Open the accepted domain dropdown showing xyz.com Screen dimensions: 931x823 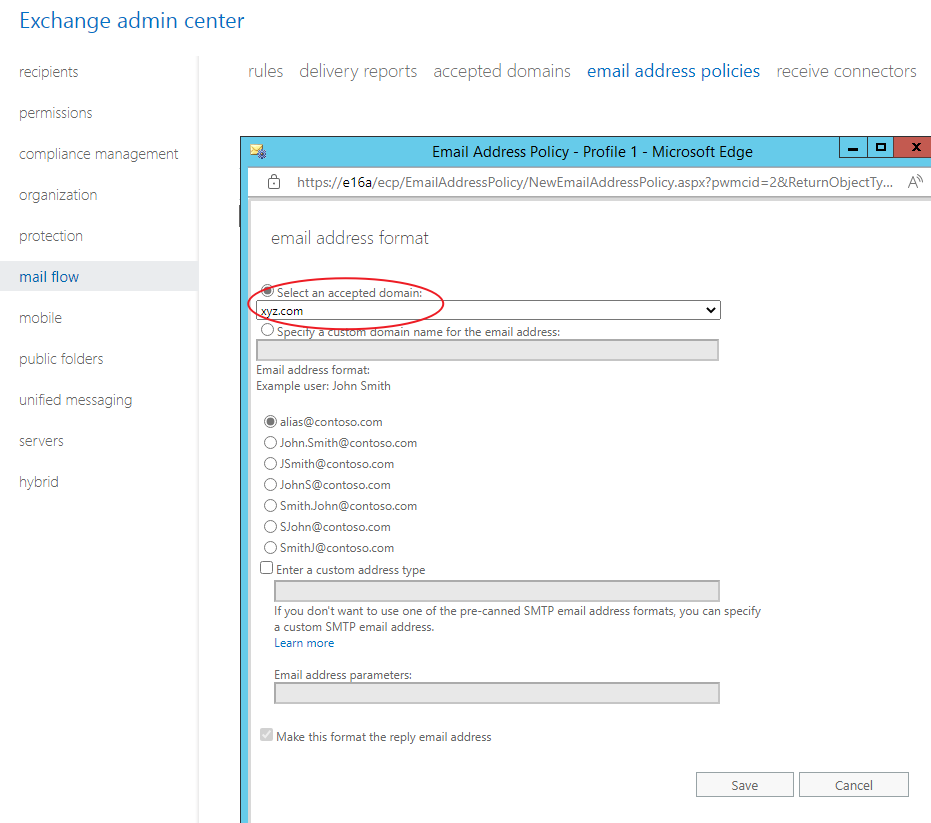point(488,310)
